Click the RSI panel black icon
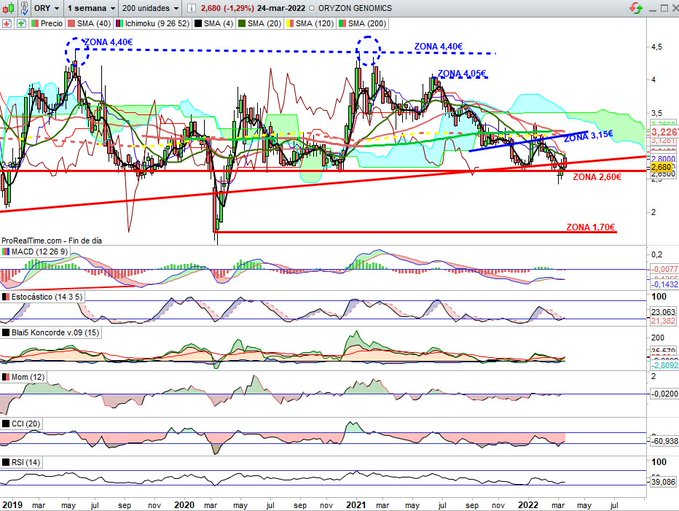This screenshot has height=511, width=679. pyautogui.click(x=6, y=462)
